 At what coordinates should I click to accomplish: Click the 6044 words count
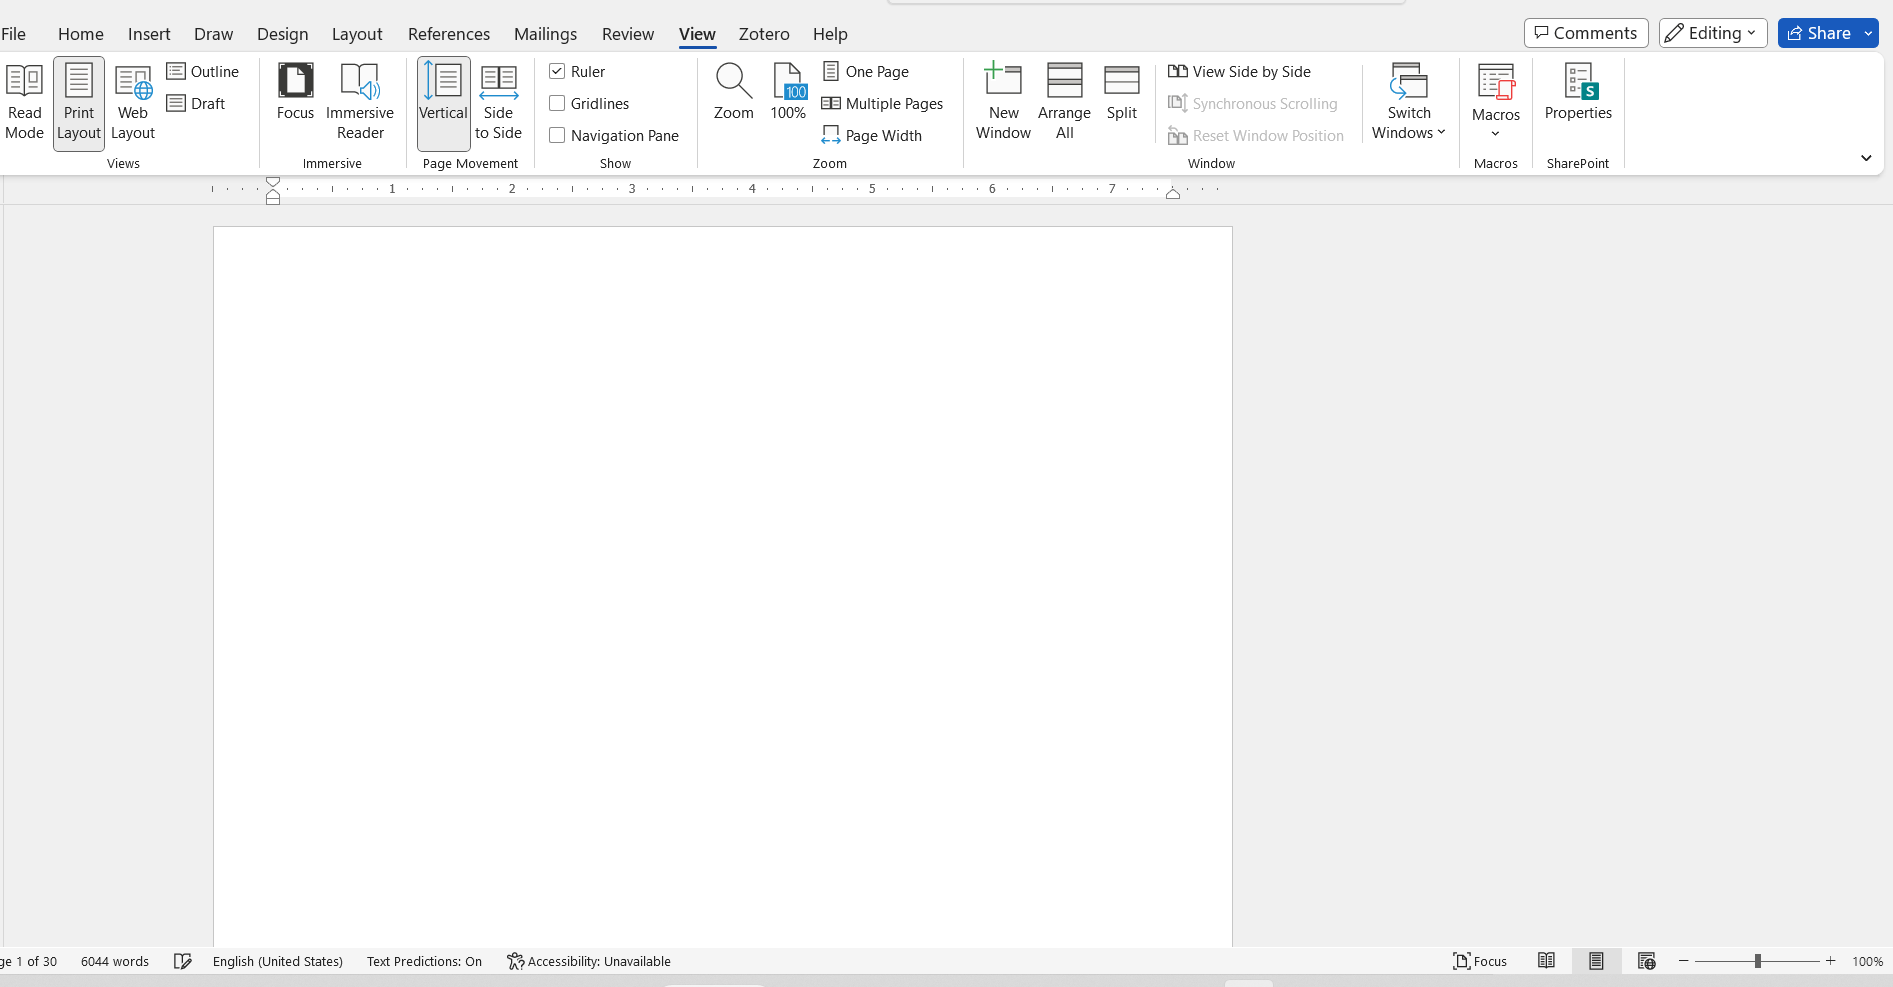click(115, 961)
